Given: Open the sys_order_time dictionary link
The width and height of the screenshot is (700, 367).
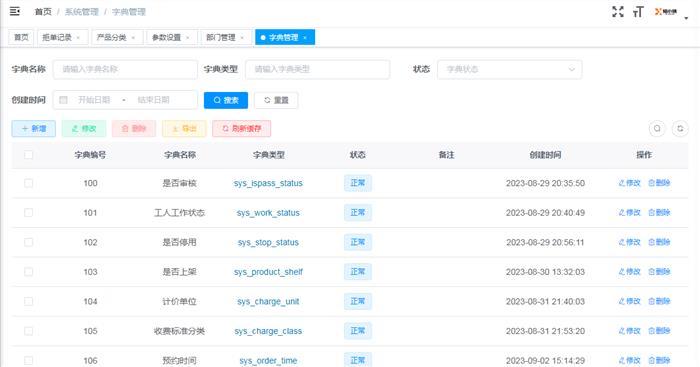Looking at the screenshot, I should 268,360.
